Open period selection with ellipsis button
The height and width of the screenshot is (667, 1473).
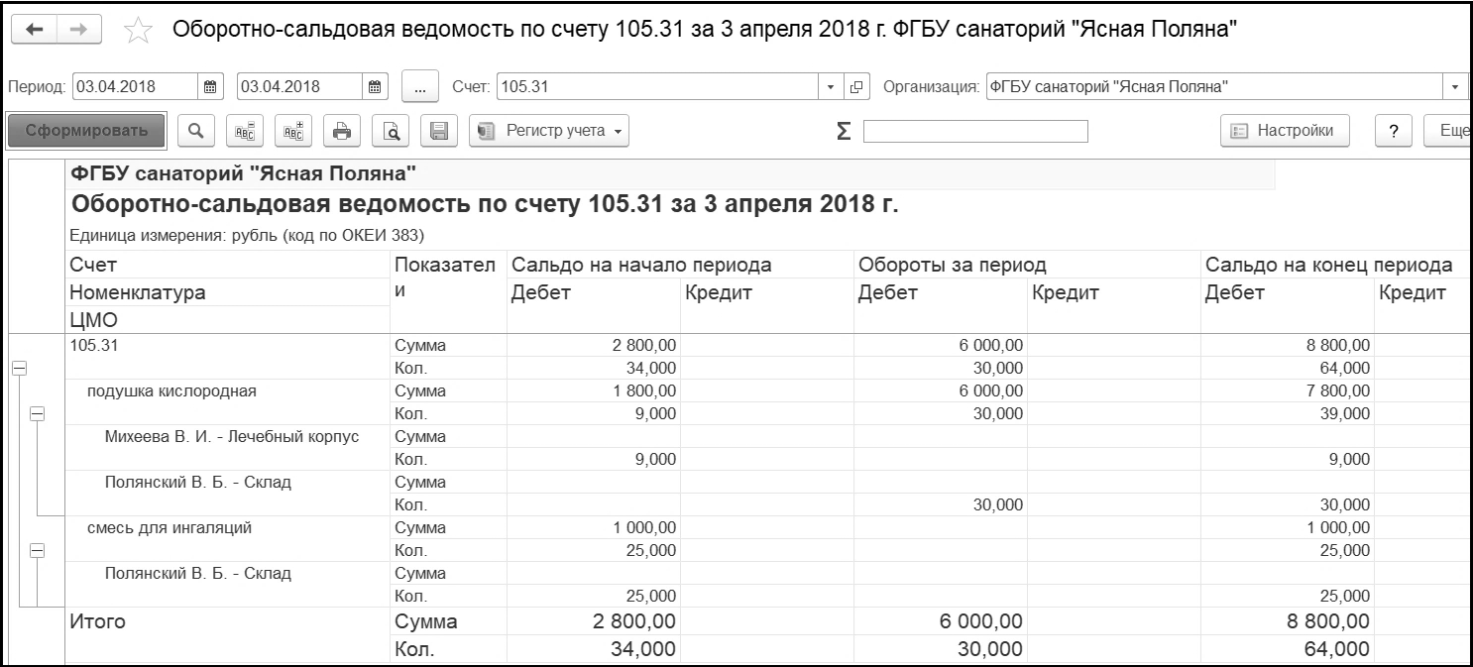419,85
